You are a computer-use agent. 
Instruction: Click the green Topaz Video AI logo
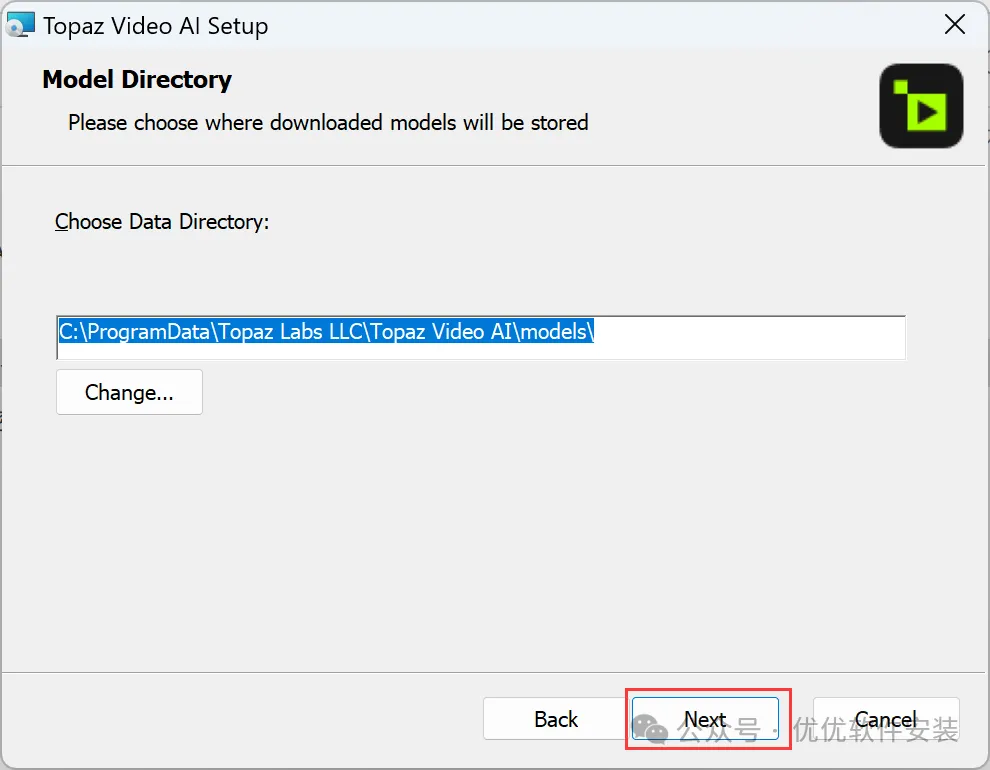pos(921,106)
